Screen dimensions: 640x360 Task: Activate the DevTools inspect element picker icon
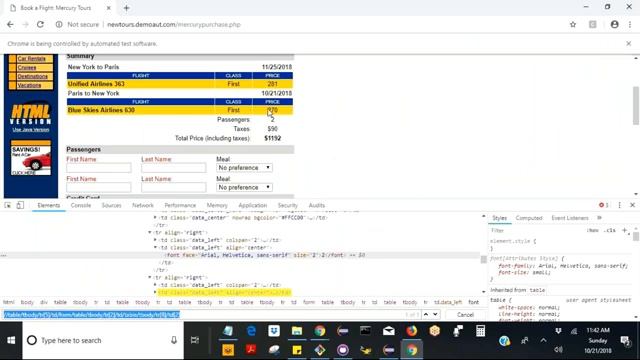click(x=8, y=205)
